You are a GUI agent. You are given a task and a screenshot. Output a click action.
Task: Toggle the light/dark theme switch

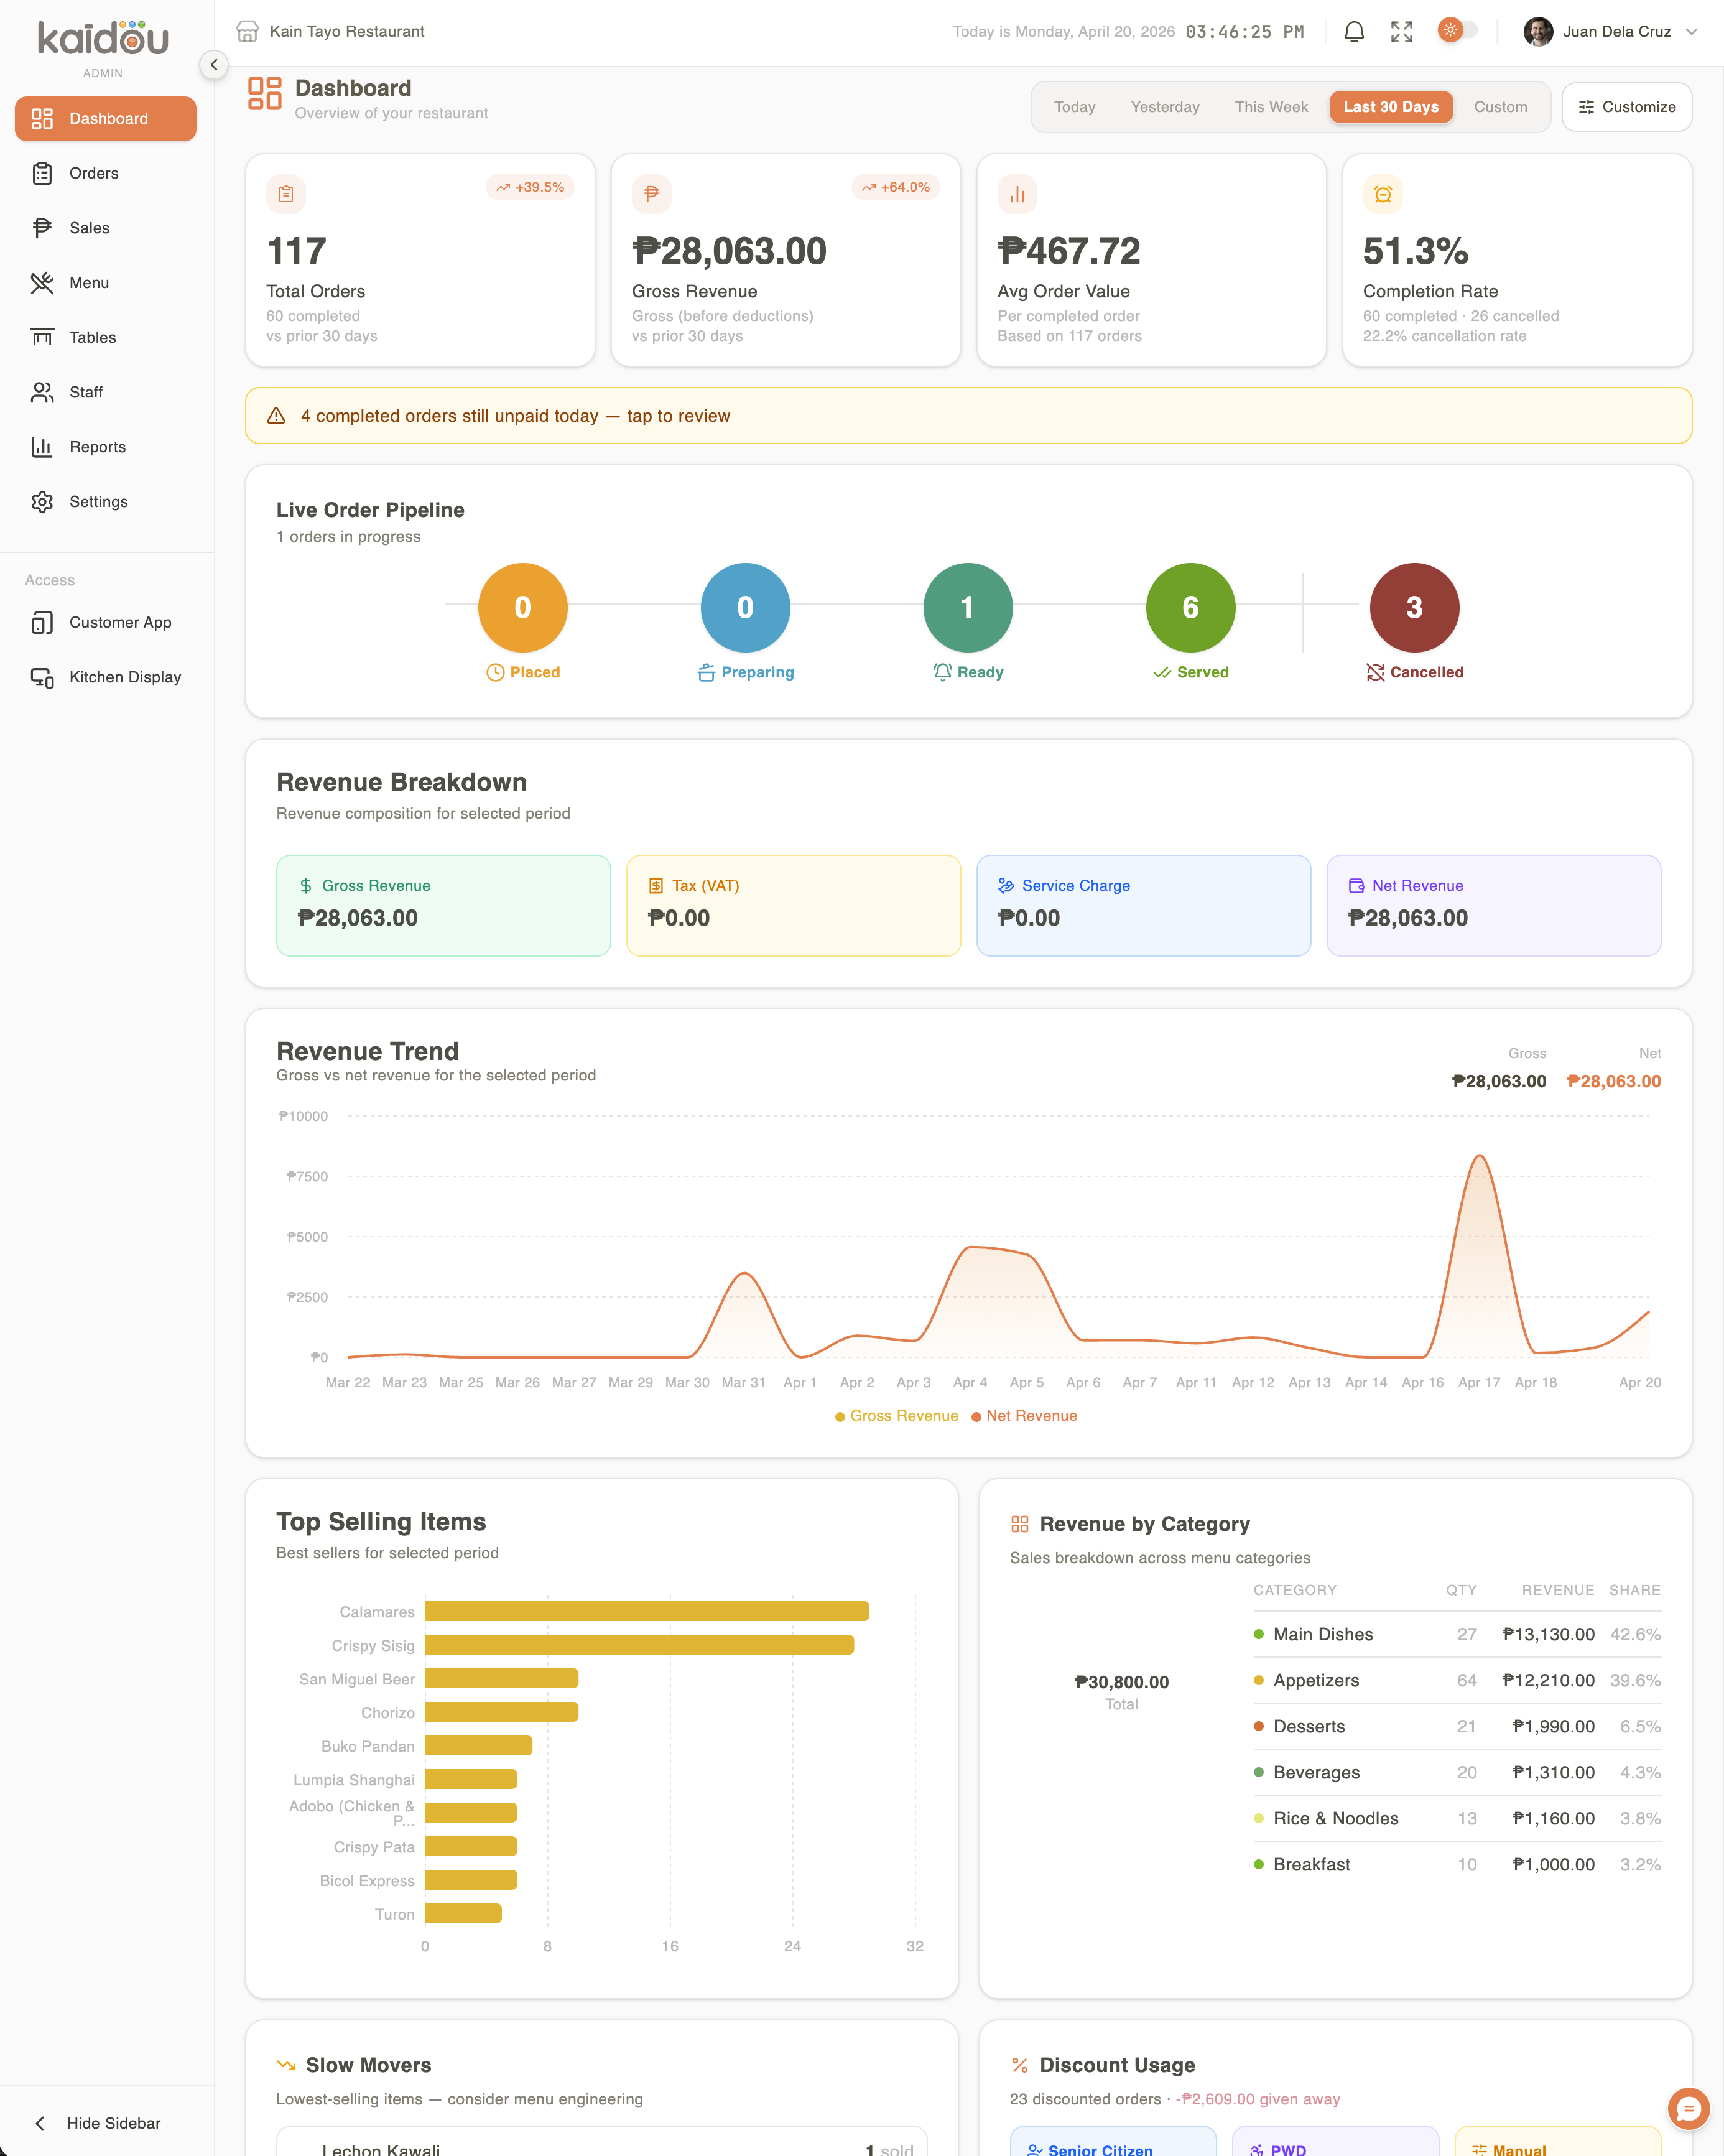click(x=1457, y=30)
